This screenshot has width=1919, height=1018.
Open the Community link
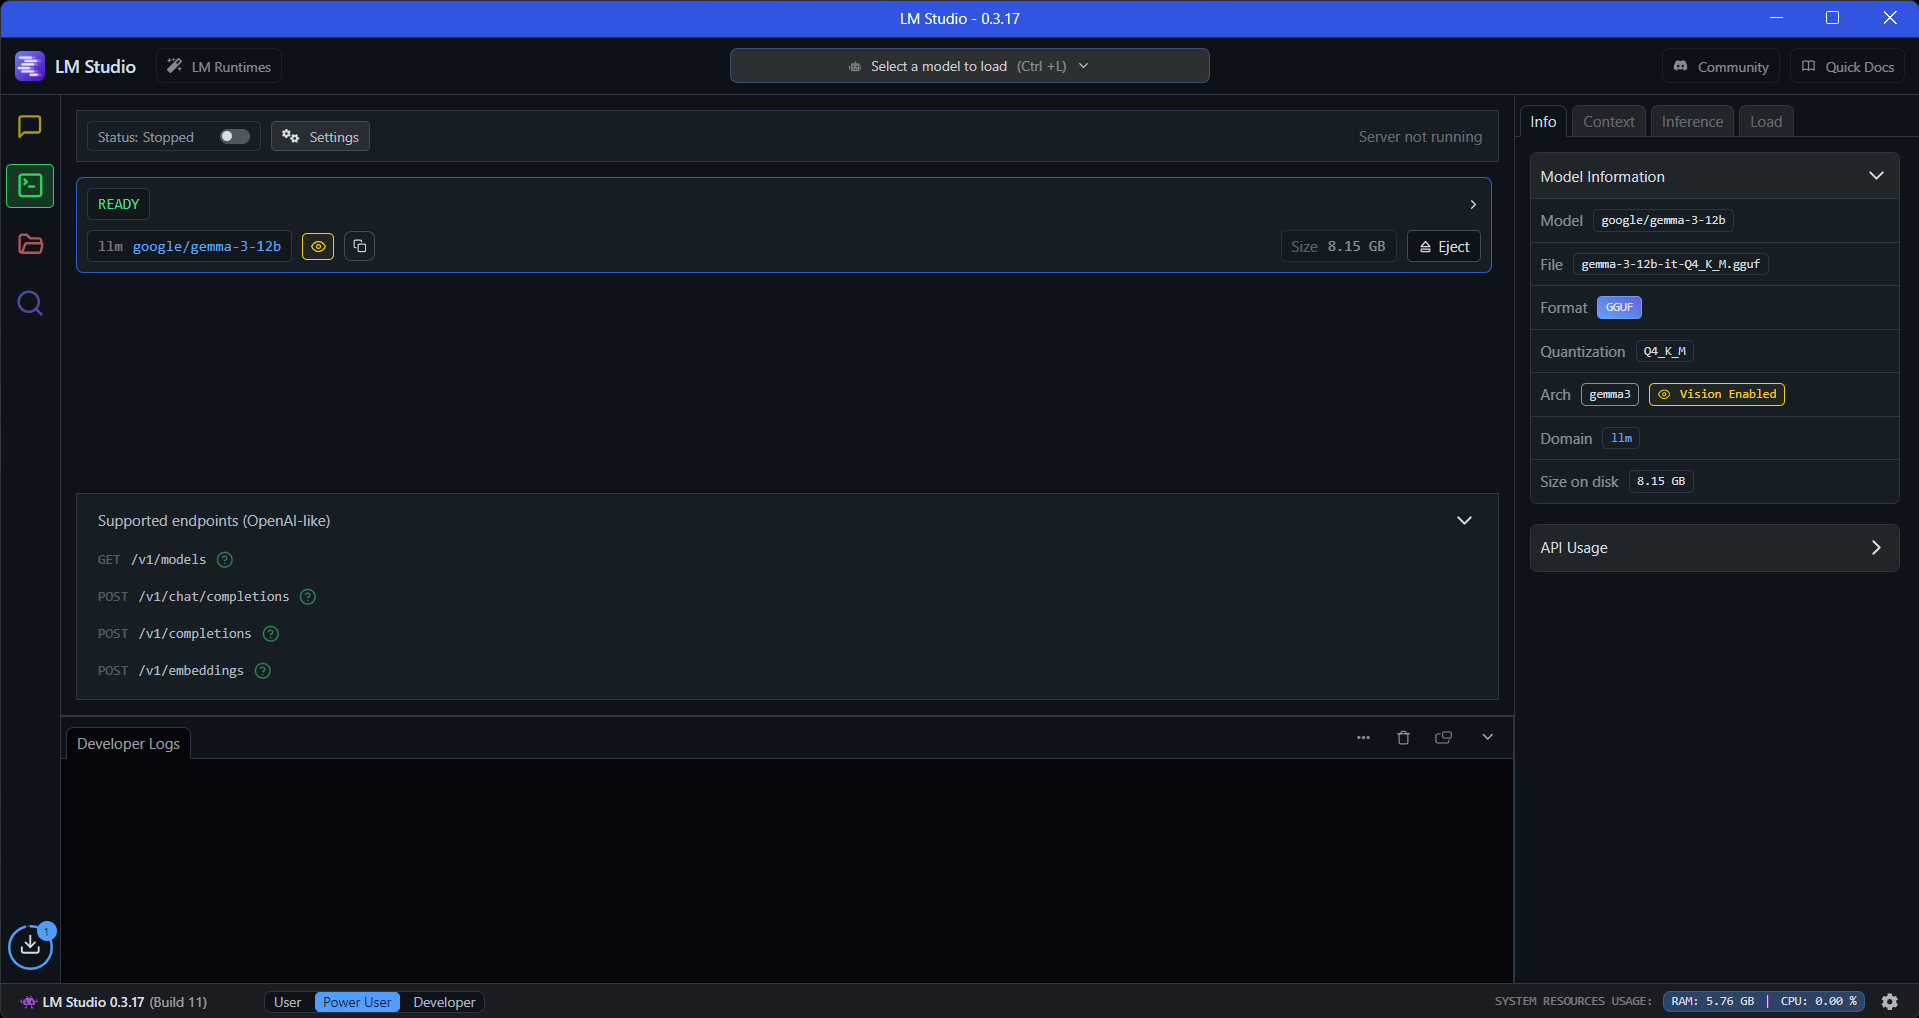click(x=1721, y=66)
